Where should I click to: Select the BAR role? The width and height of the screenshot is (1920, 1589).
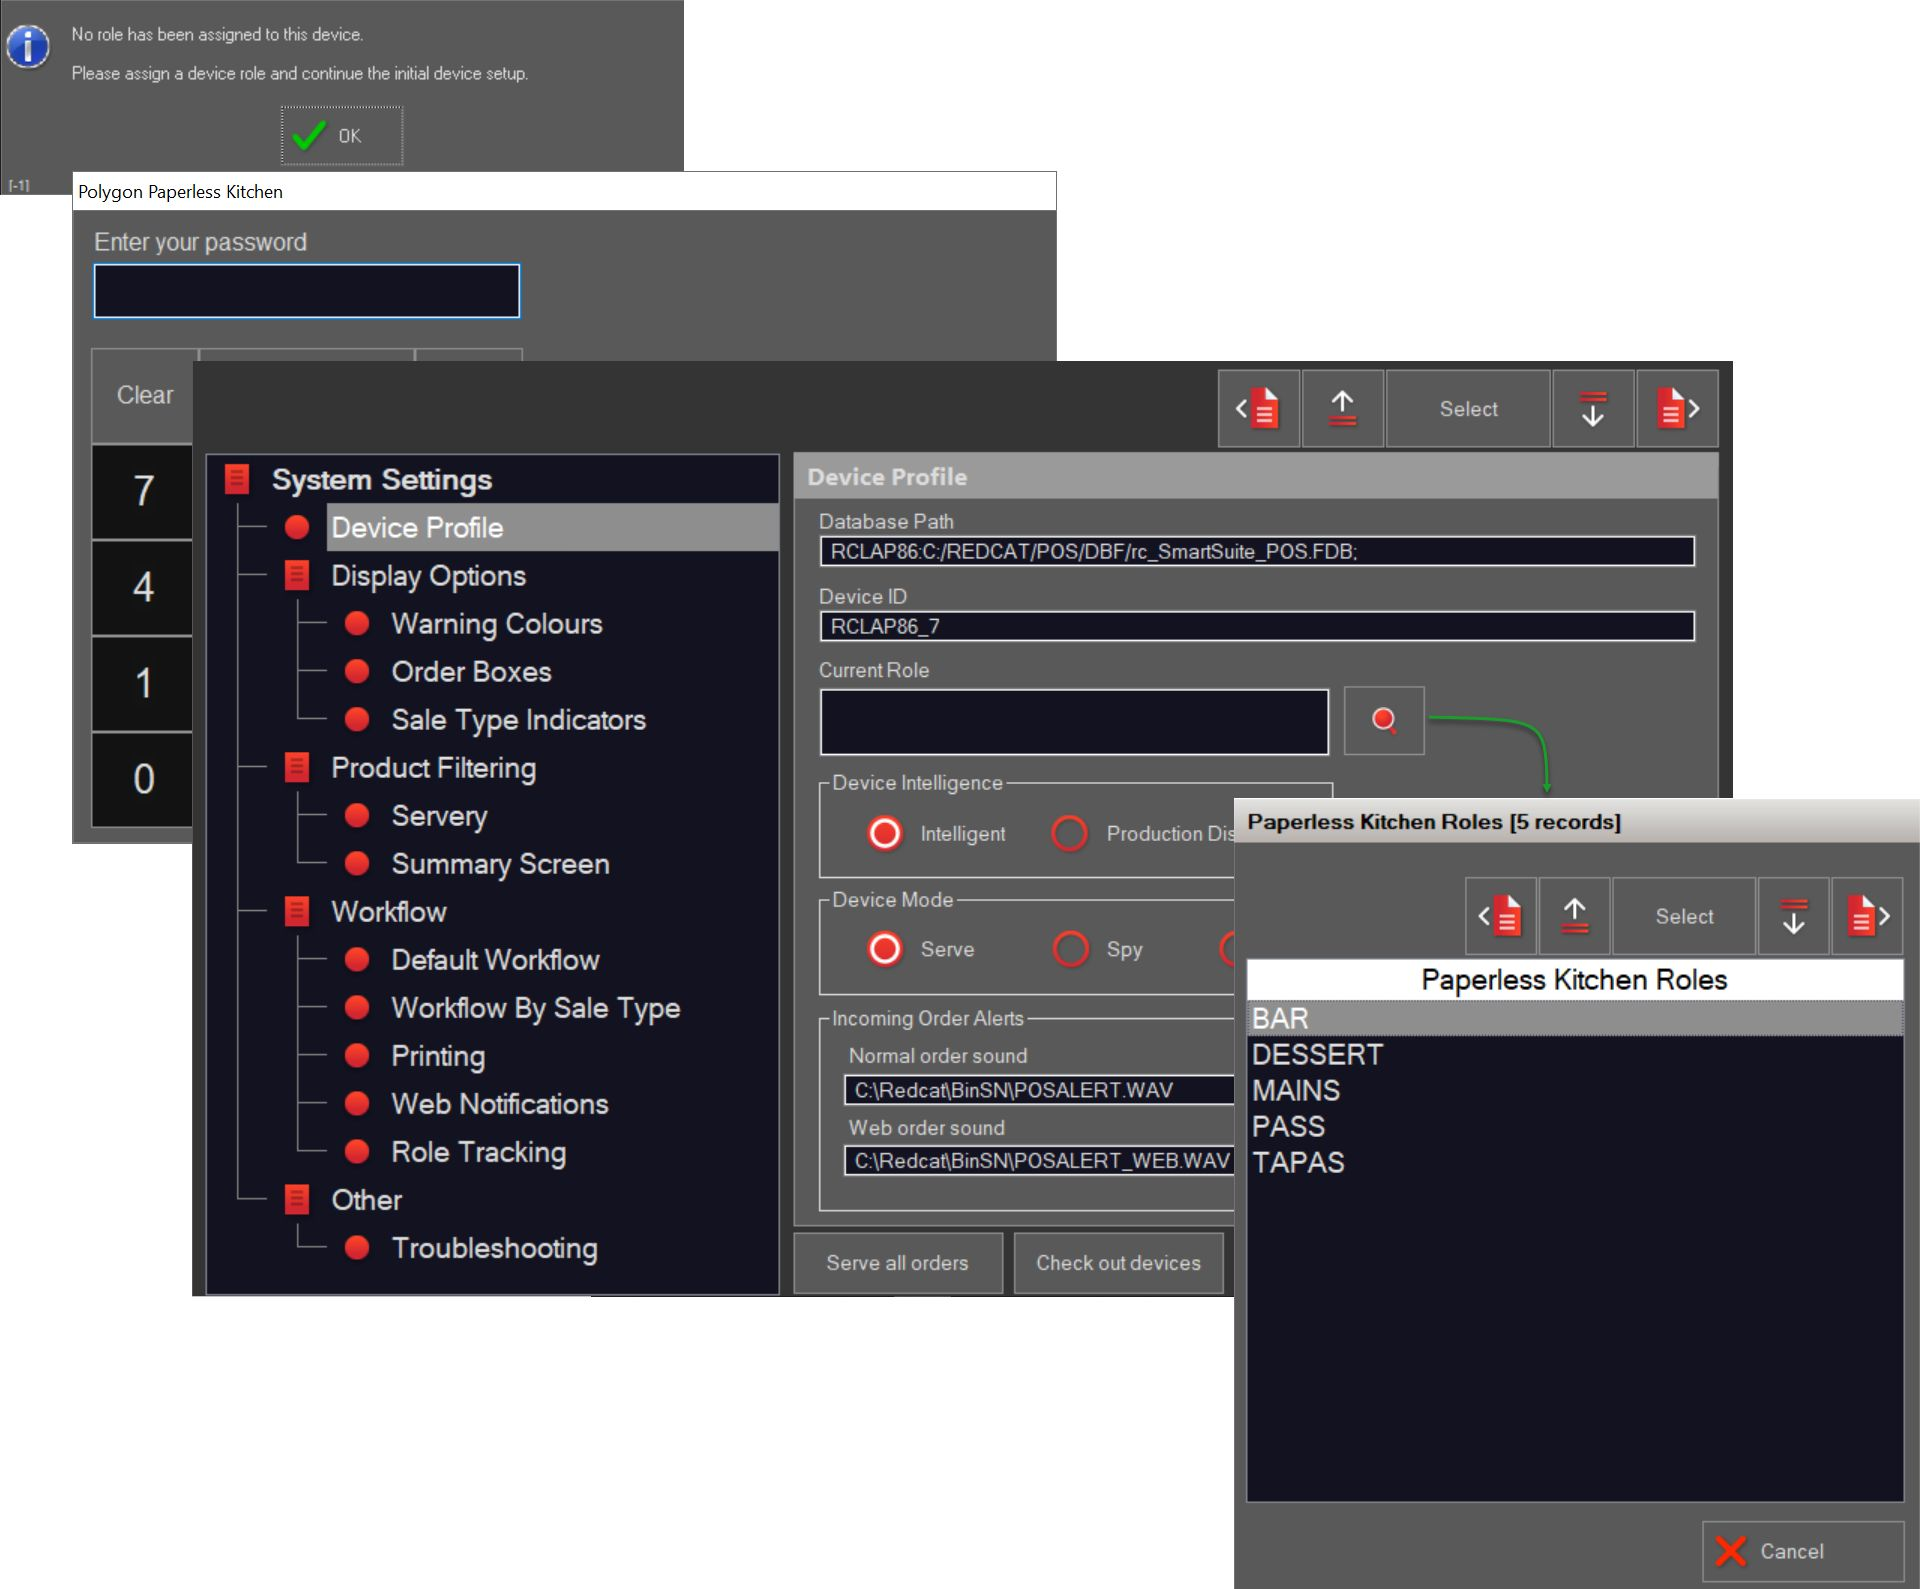[1575, 1018]
